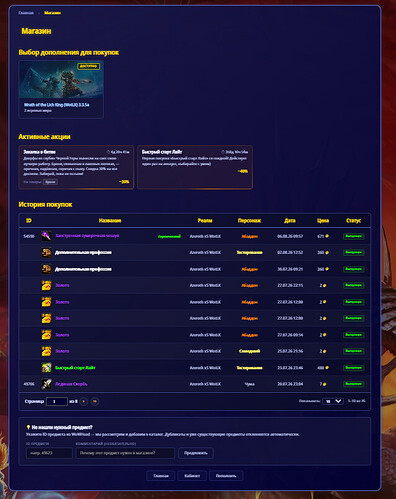Open Дополнительная профессия dated 02.08.26
This screenshot has width=396, height=499.
click(83, 252)
